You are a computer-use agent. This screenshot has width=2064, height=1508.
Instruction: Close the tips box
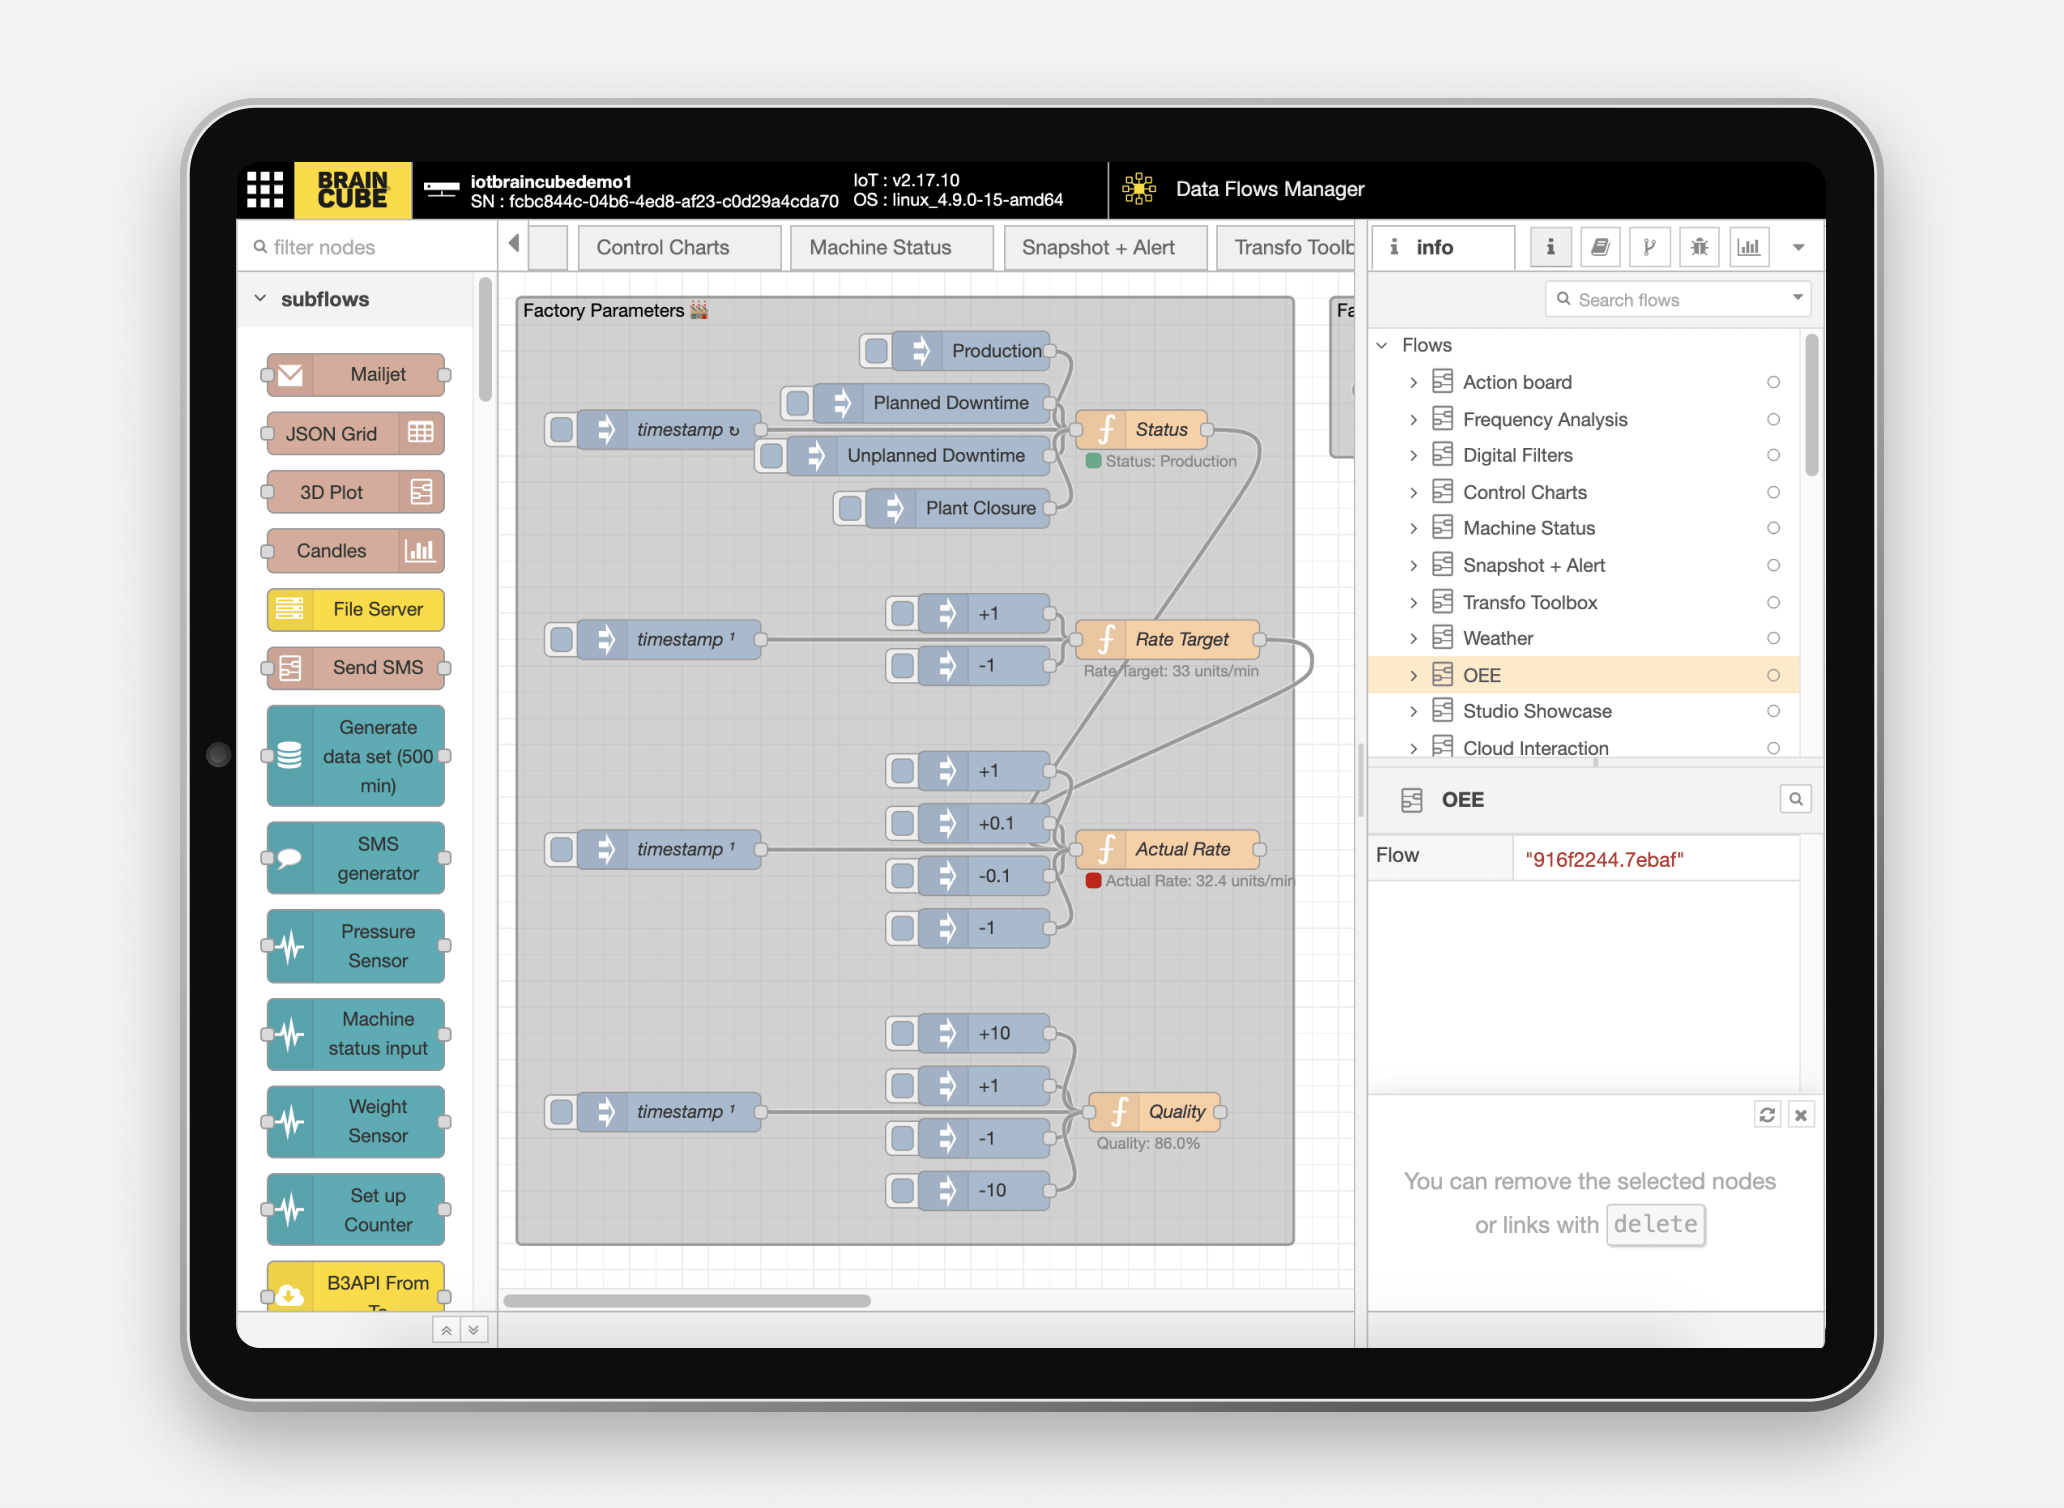[1800, 1114]
